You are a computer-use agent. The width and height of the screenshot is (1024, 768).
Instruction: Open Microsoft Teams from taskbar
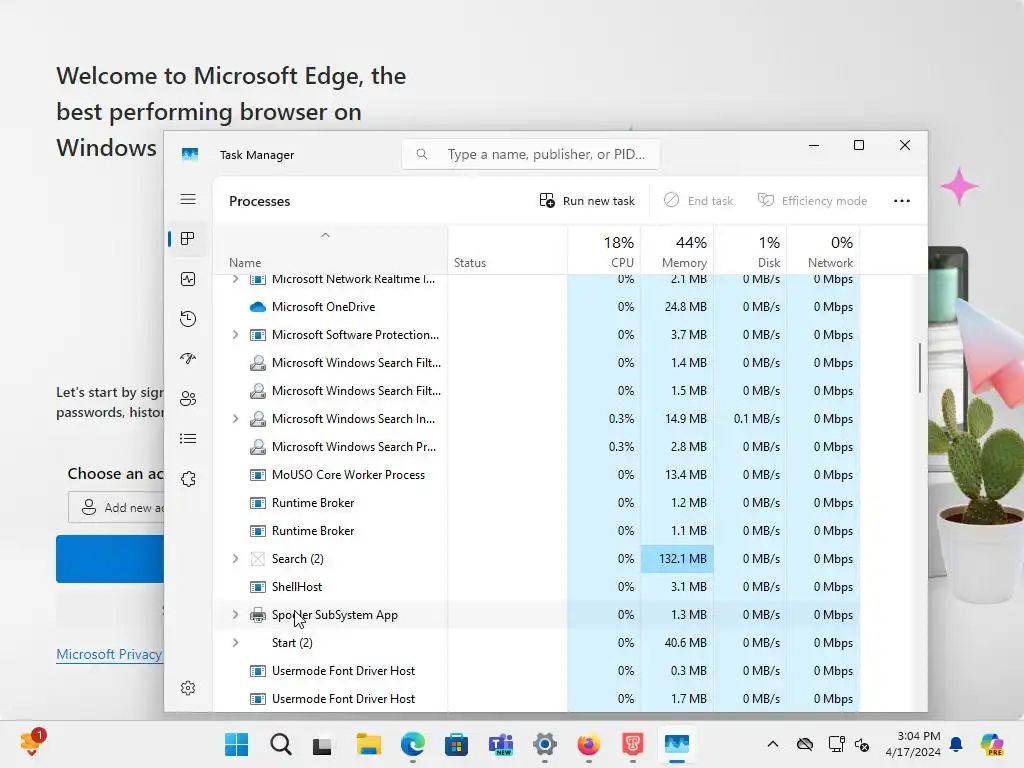(501, 744)
